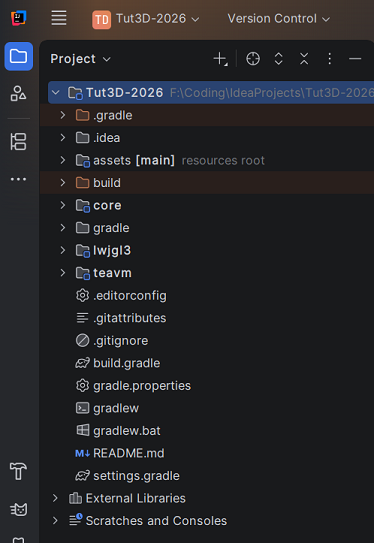
Task: Expand the teavm module
Action: tap(63, 273)
